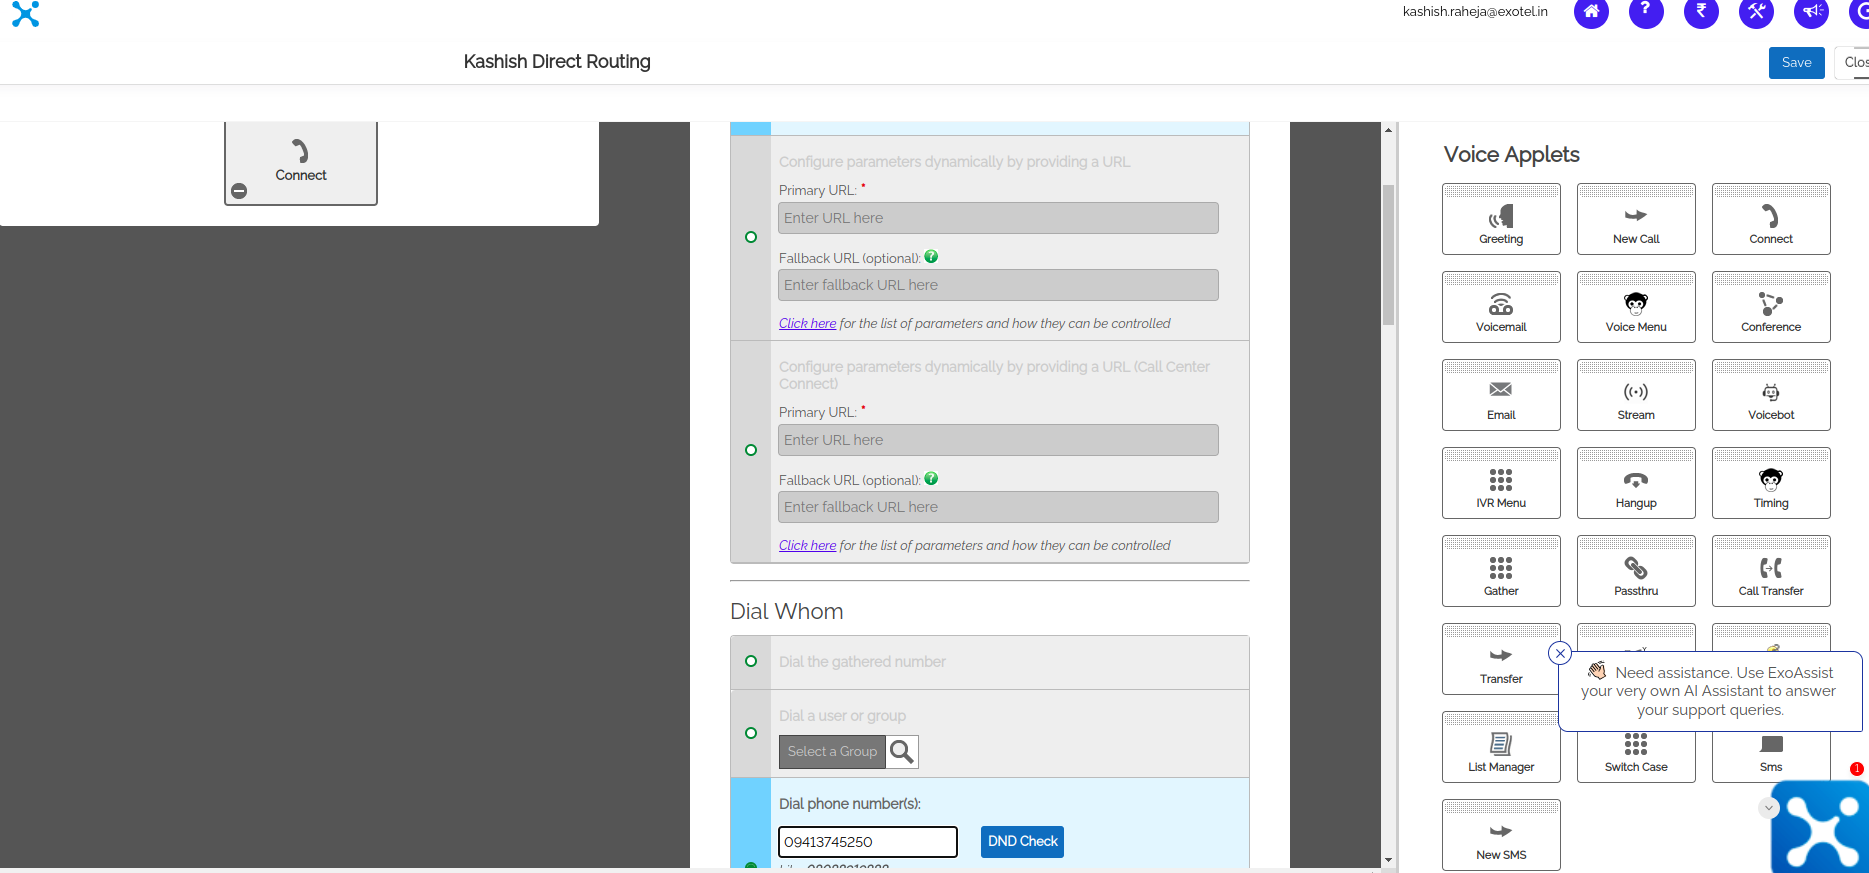The width and height of the screenshot is (1869, 873).
Task: Add the Call Transfer applet
Action: pos(1771,571)
